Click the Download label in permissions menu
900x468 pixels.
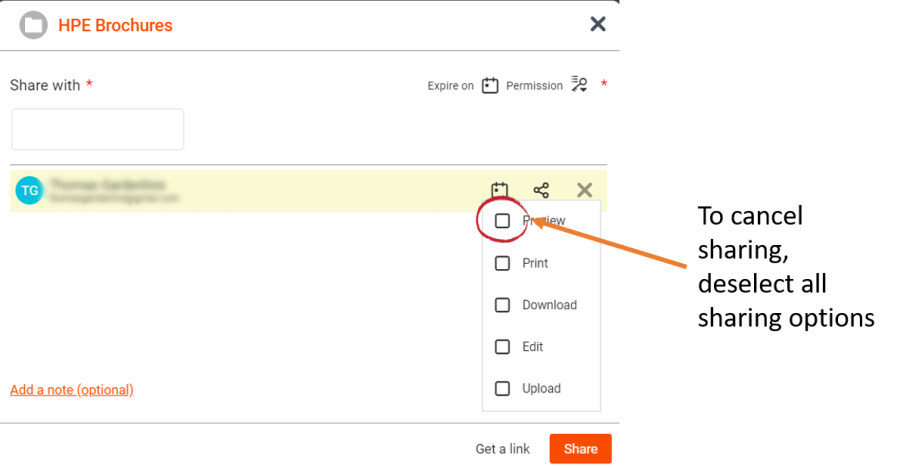click(549, 305)
